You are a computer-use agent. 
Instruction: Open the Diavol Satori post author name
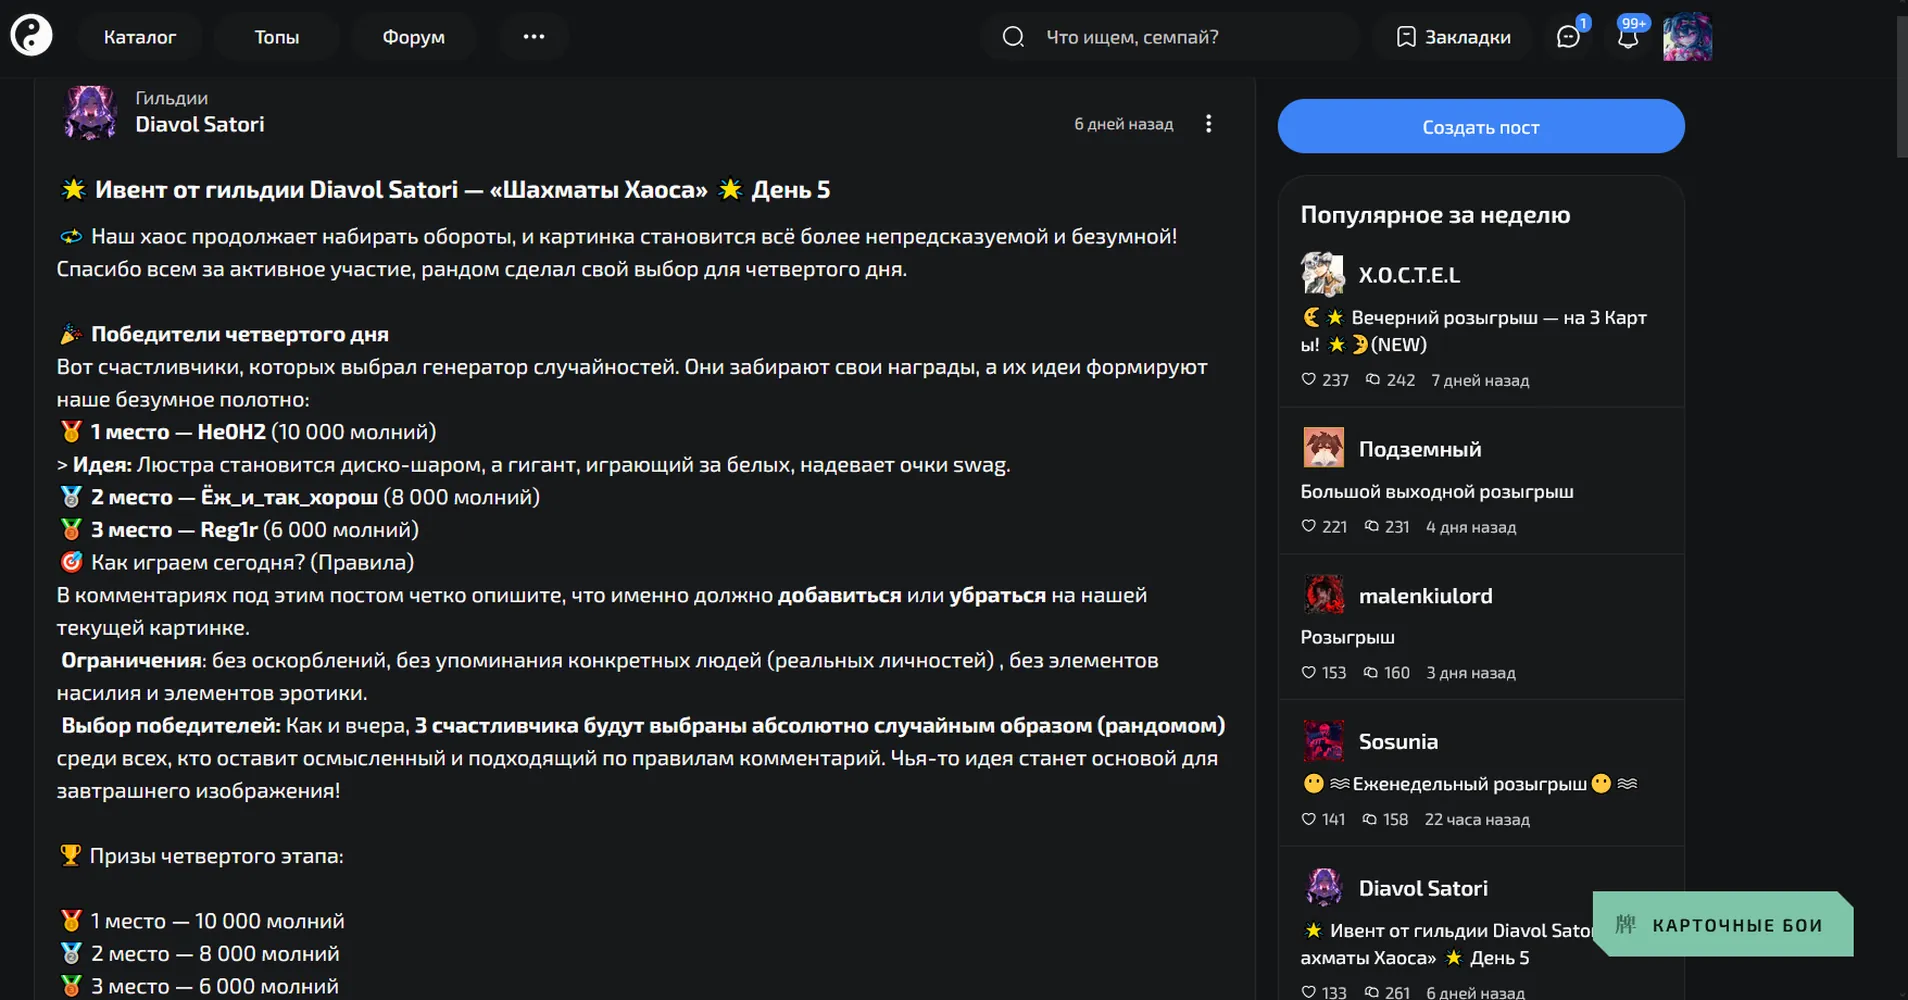(x=200, y=124)
